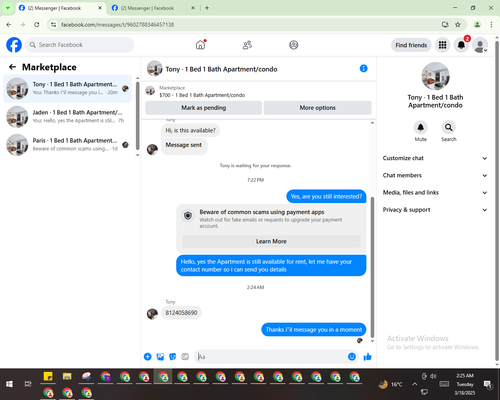Click Learn More in scam warning

pyautogui.click(x=271, y=241)
